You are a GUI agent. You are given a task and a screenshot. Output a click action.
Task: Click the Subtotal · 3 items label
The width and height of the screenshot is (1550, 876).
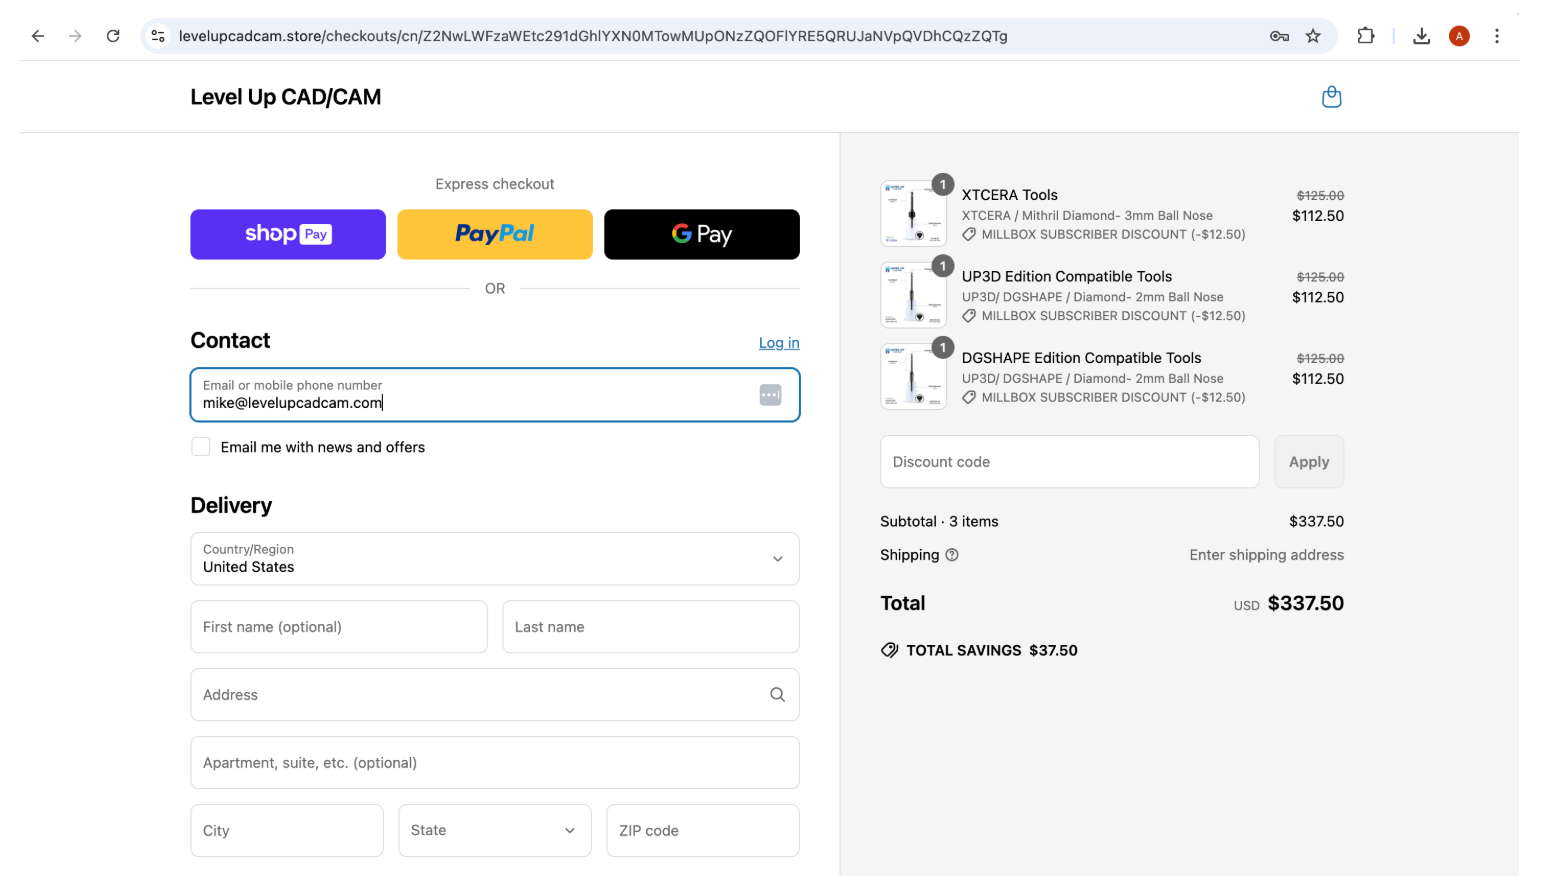[x=939, y=522]
